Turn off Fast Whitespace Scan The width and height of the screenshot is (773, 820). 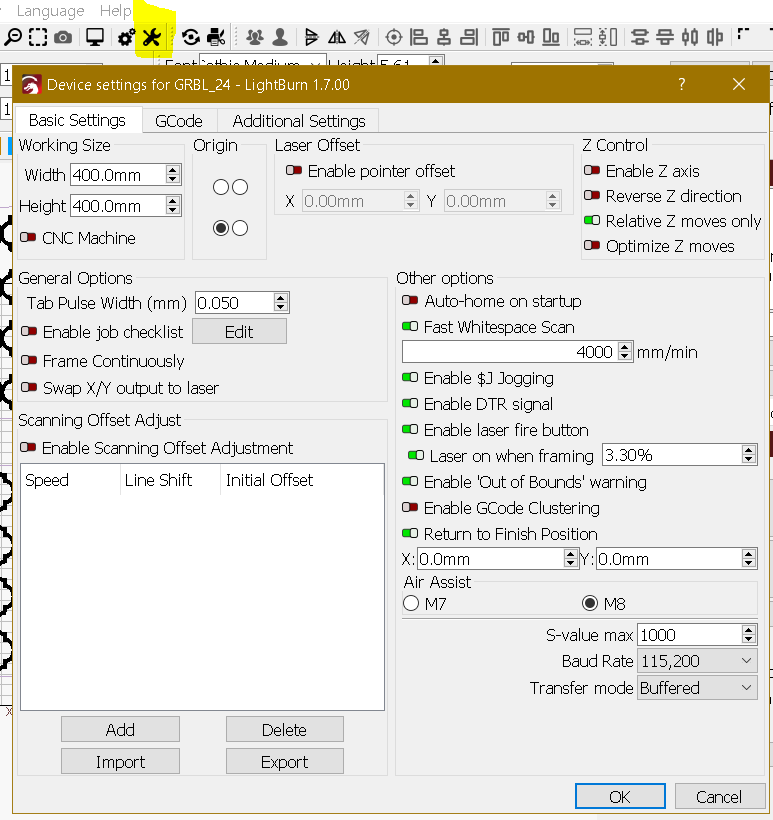(x=410, y=327)
